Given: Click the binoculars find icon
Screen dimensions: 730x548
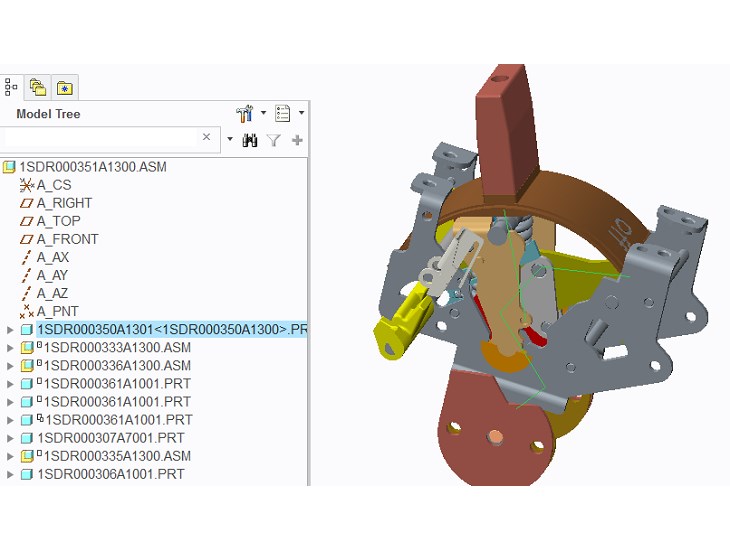Looking at the screenshot, I should coord(250,140).
